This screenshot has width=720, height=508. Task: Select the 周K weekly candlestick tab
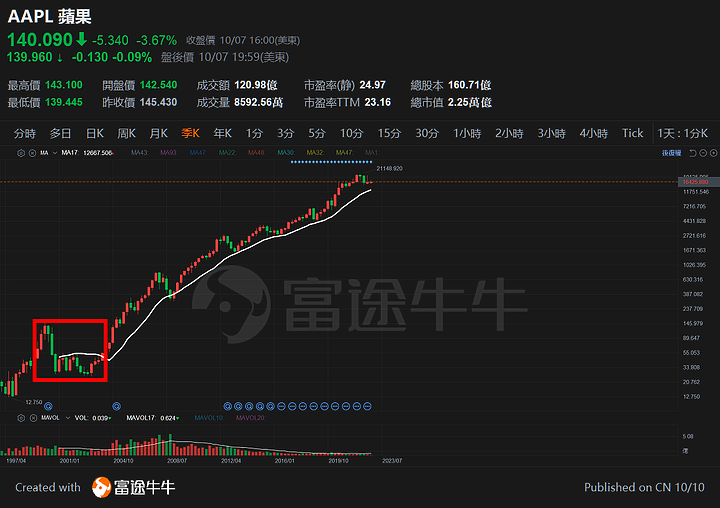pyautogui.click(x=126, y=134)
